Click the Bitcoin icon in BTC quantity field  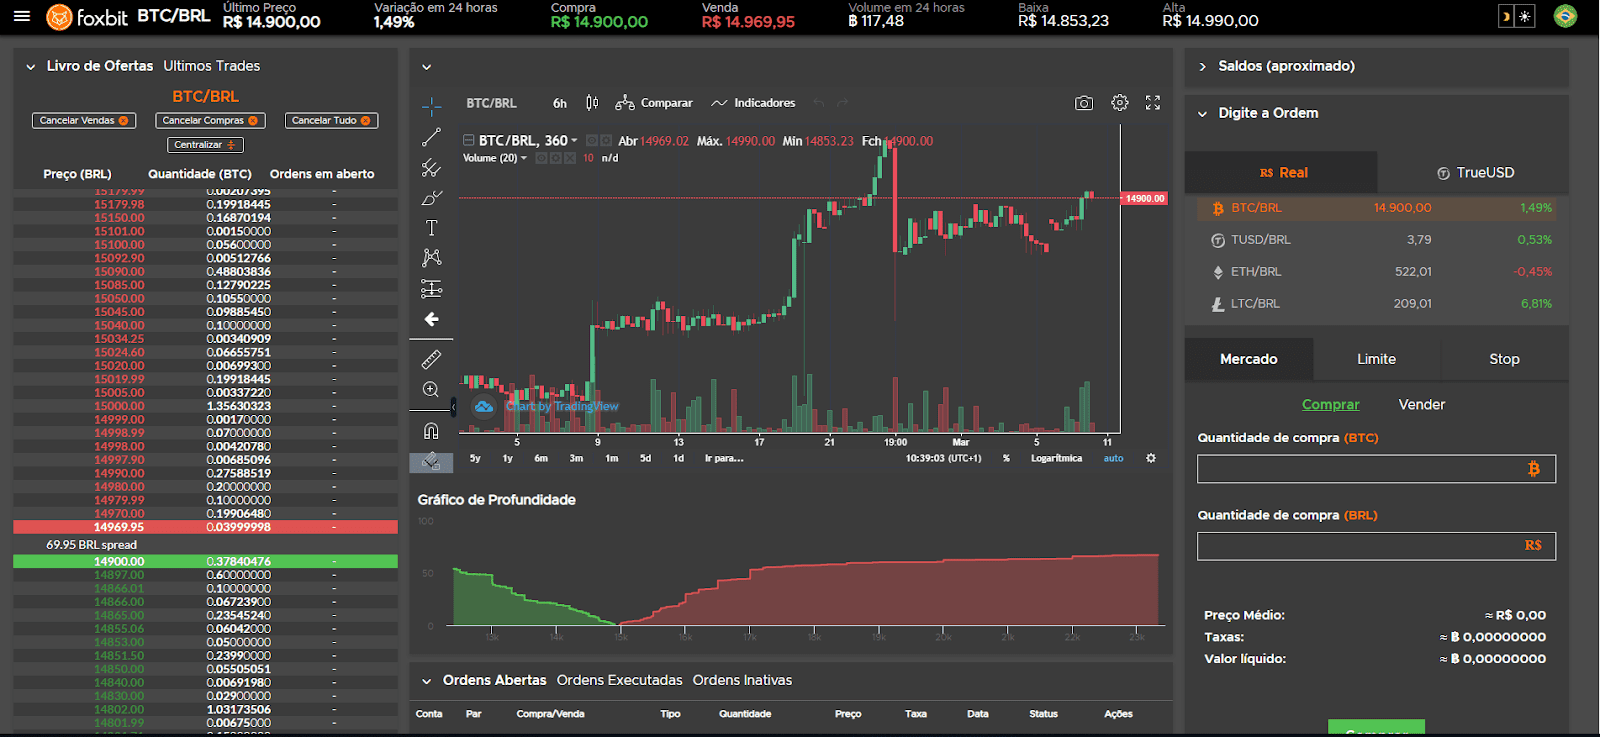[1534, 469]
